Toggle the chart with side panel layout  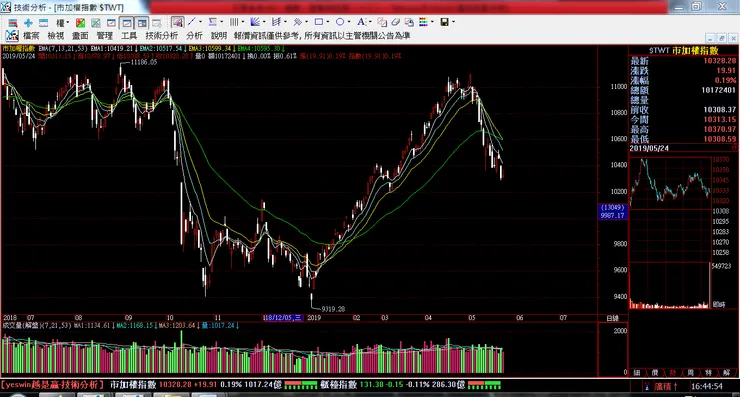142,23
